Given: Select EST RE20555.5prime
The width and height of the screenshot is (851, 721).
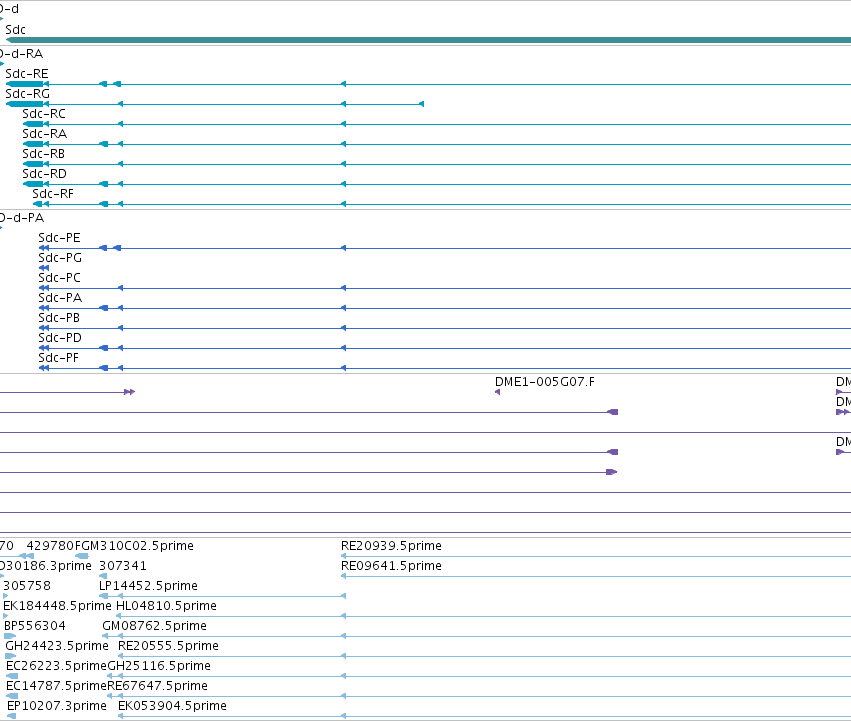Looking at the screenshot, I should click(x=168, y=646).
